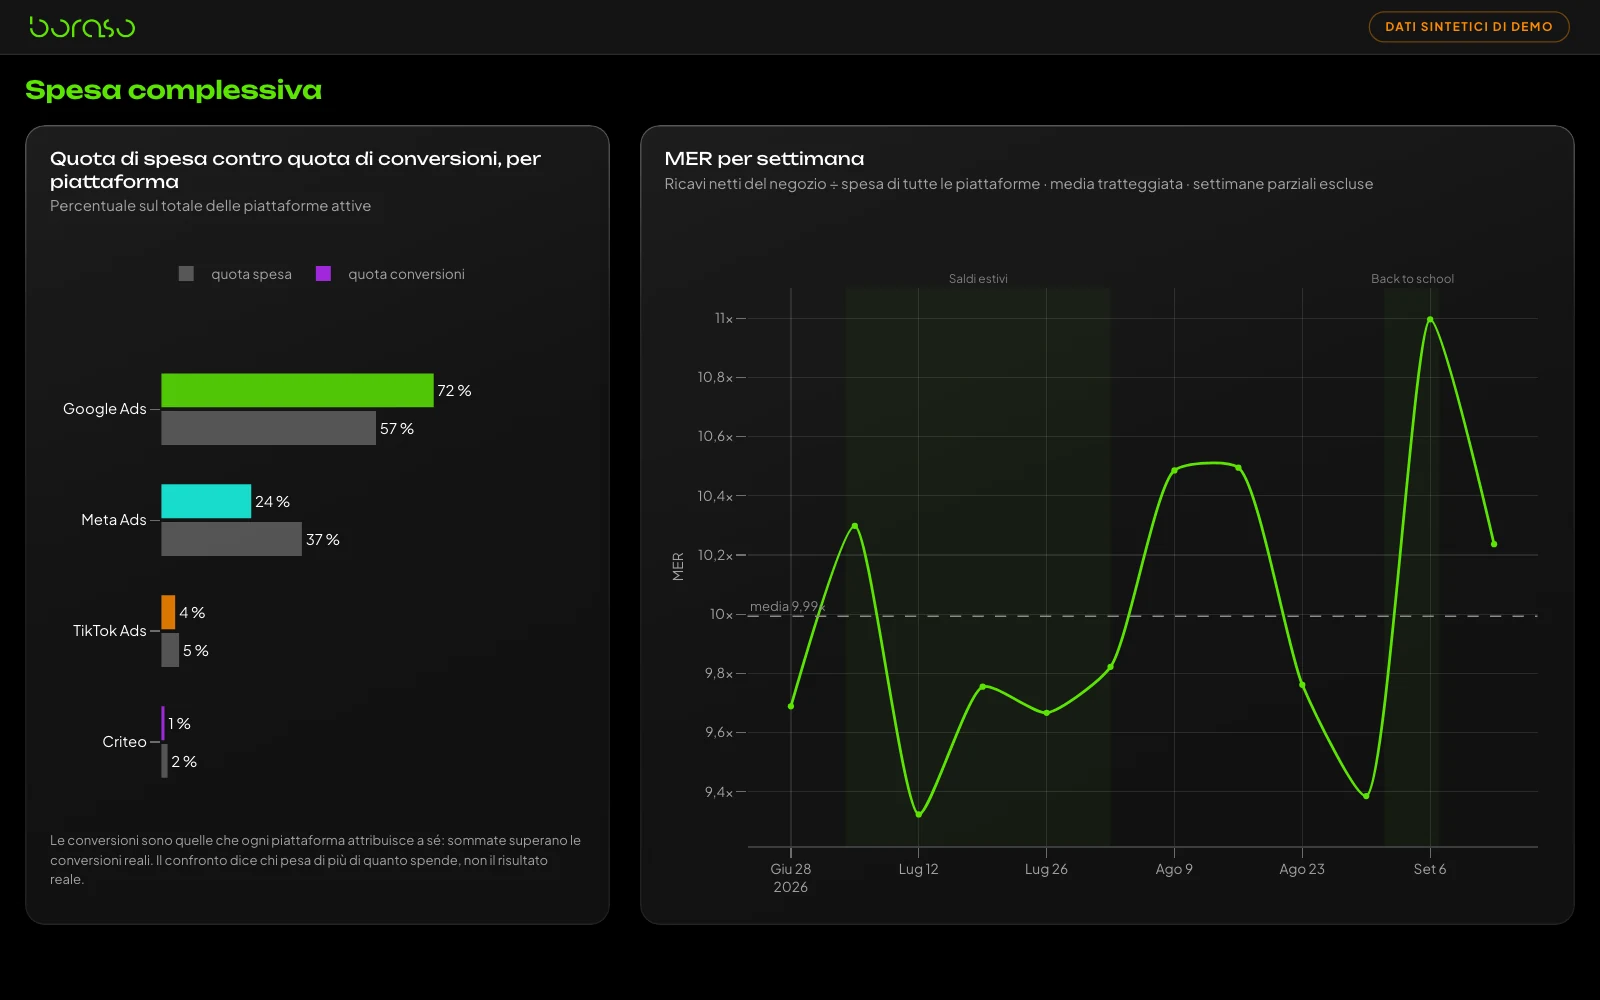Click the green Google Ads 72 % bar
Image resolution: width=1600 pixels, height=1000 pixels.
(x=297, y=390)
